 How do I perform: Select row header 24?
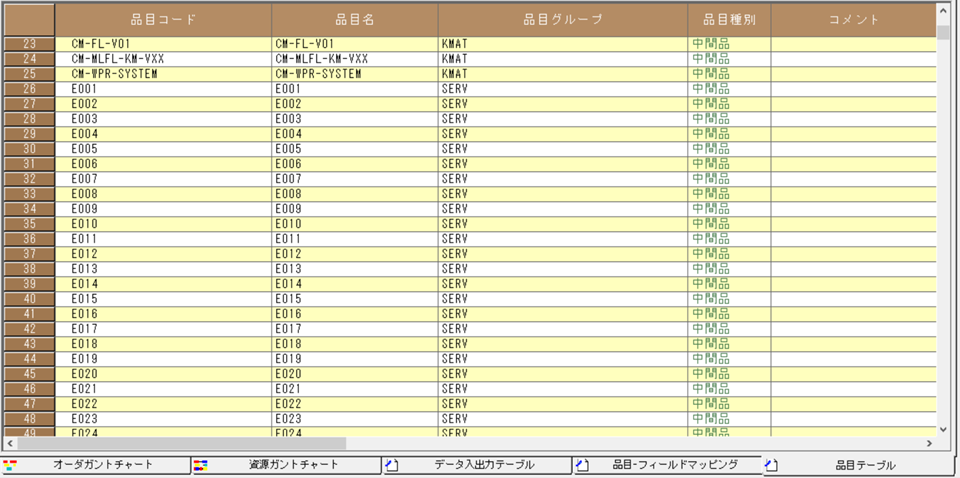(29, 59)
